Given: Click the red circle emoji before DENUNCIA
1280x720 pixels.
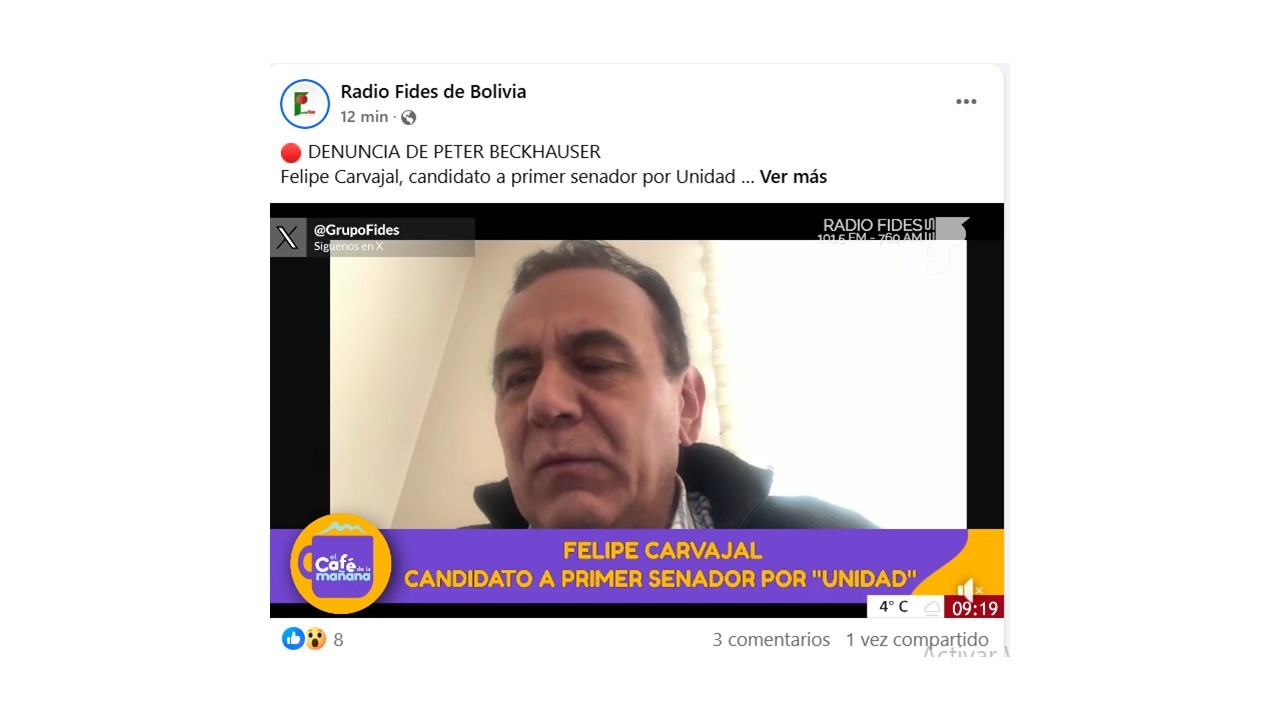Looking at the screenshot, I should 291,153.
